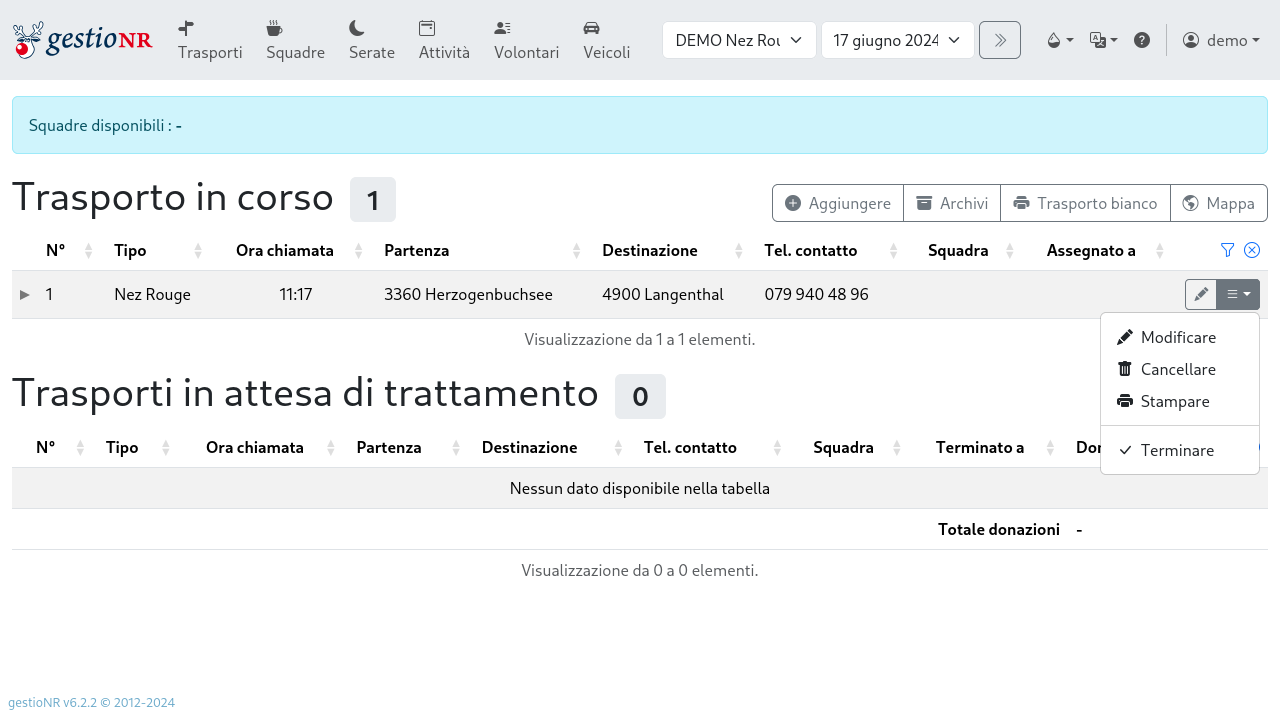Click the Attività calendar icon
1280x720 pixels.
pyautogui.click(x=426, y=27)
